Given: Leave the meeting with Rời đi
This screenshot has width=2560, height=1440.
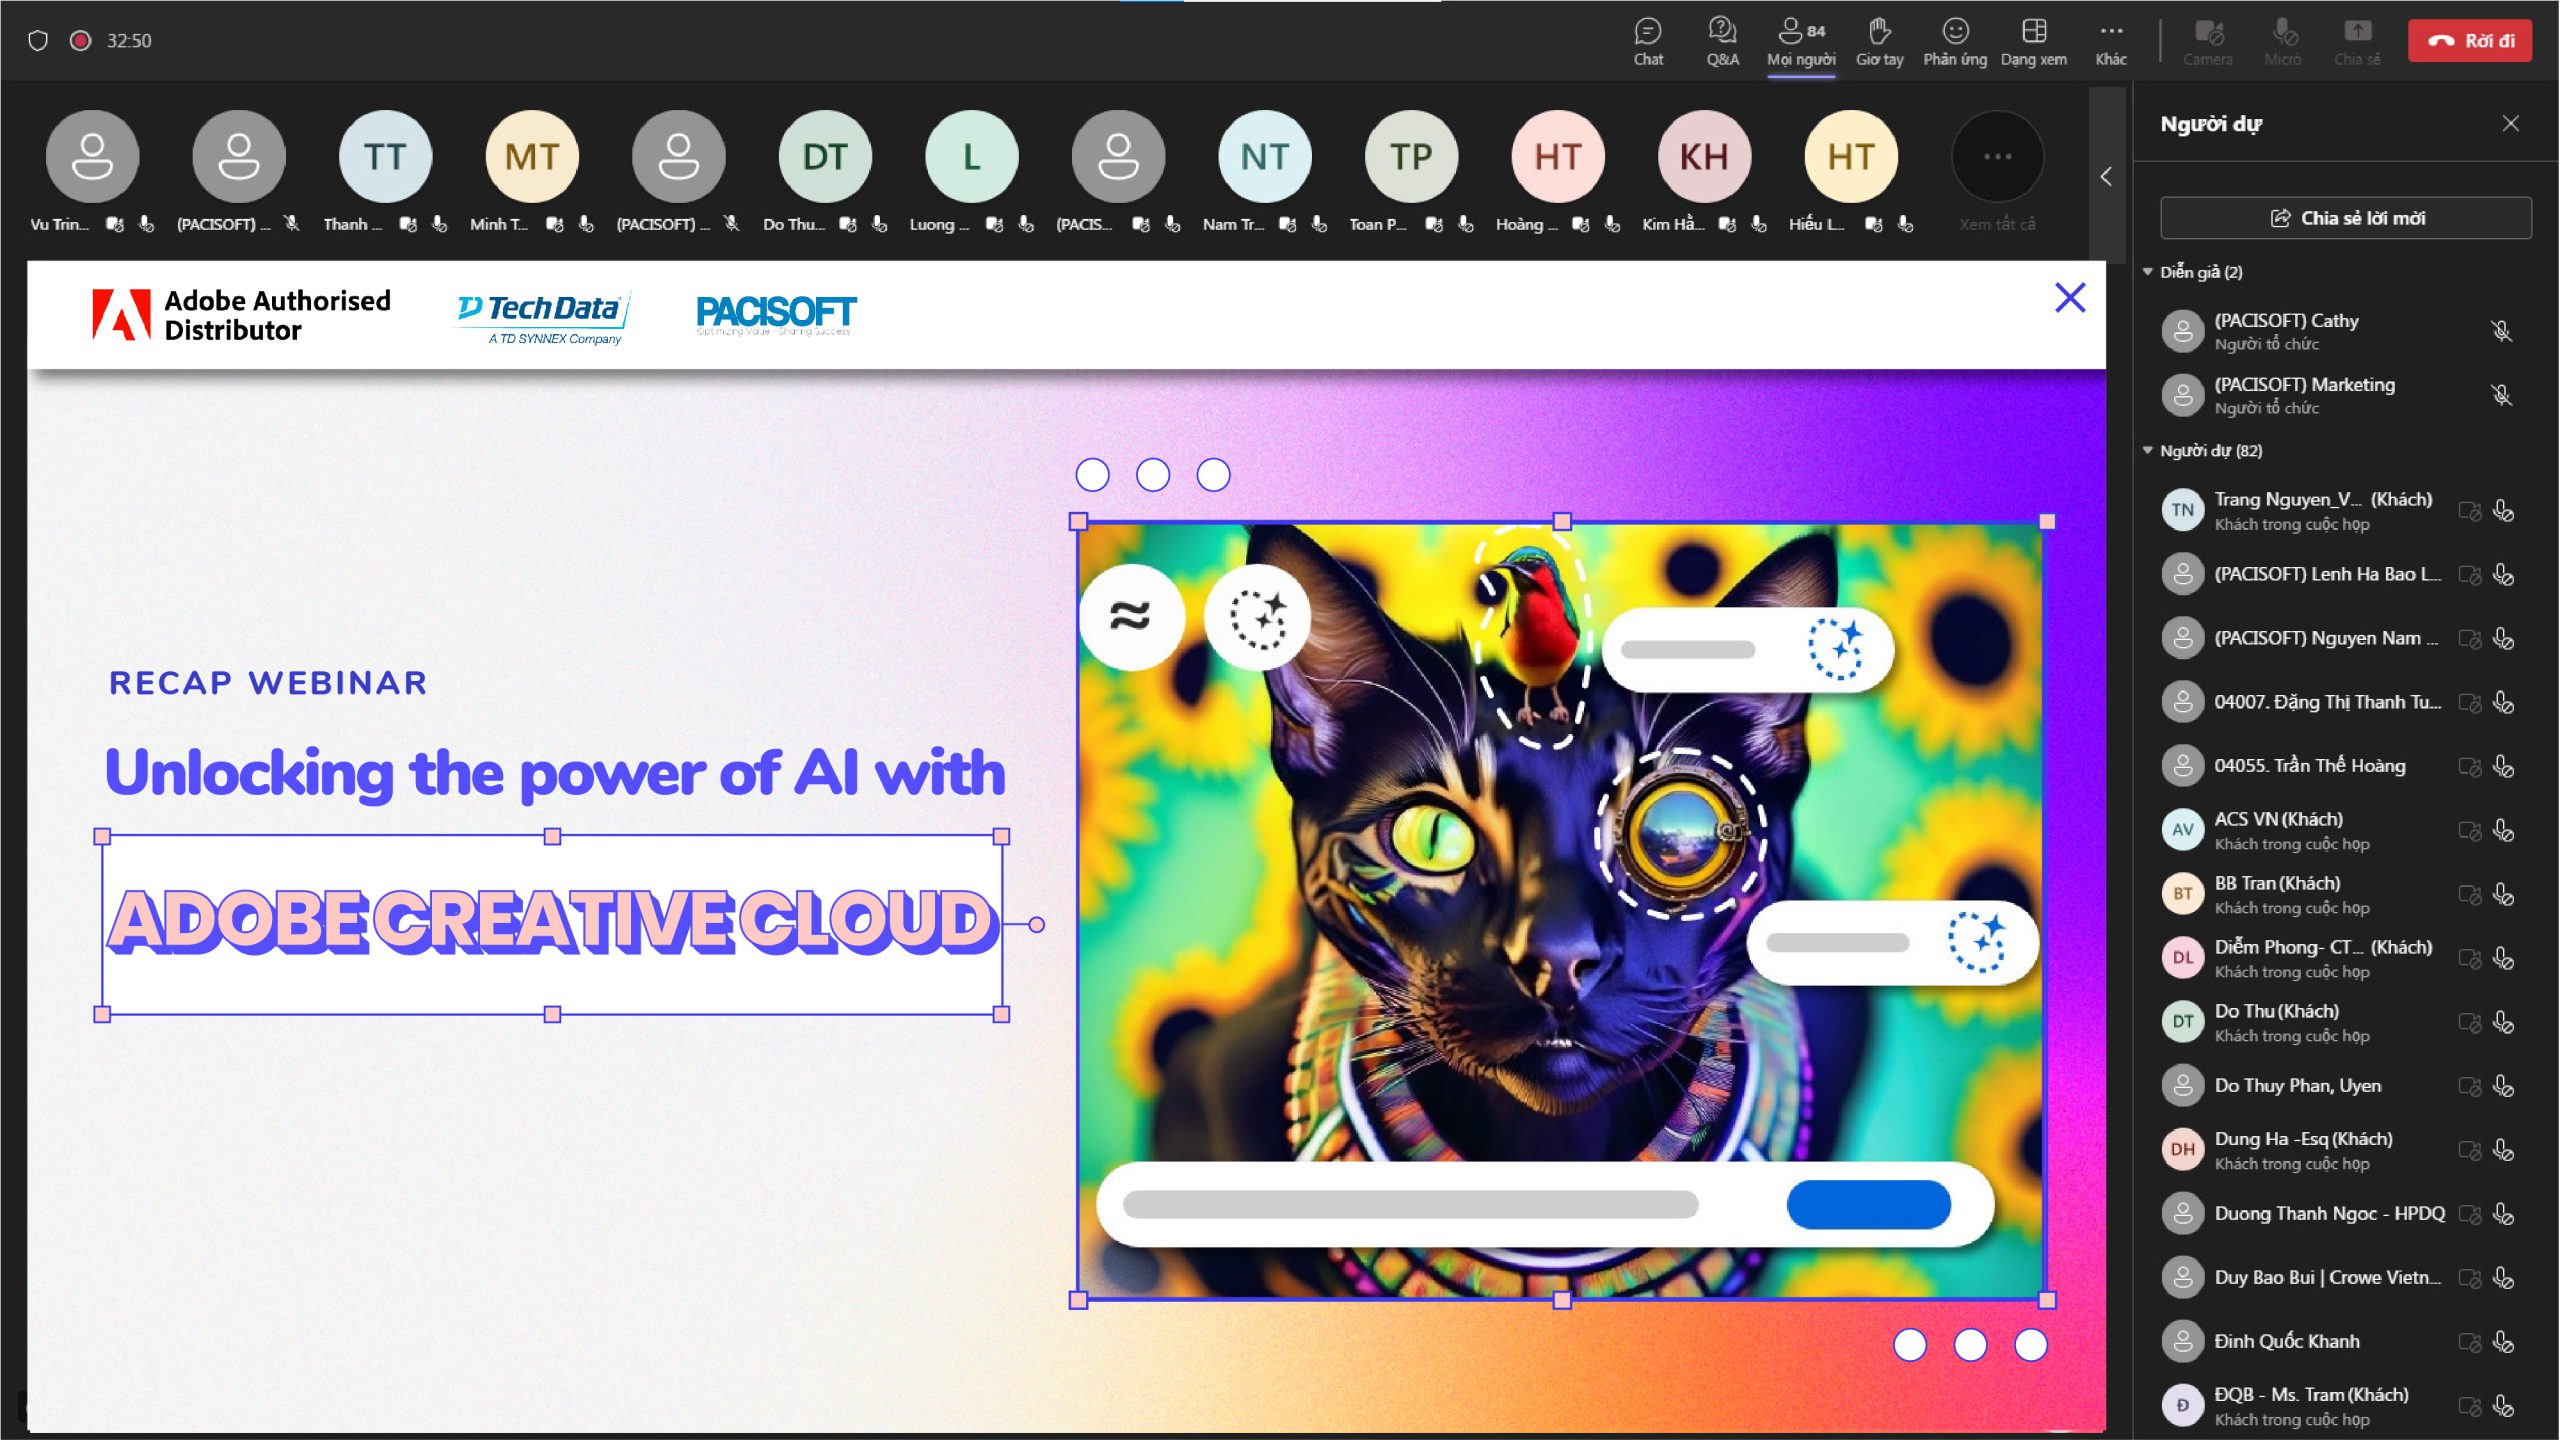Looking at the screenshot, I should [x=2470, y=41].
